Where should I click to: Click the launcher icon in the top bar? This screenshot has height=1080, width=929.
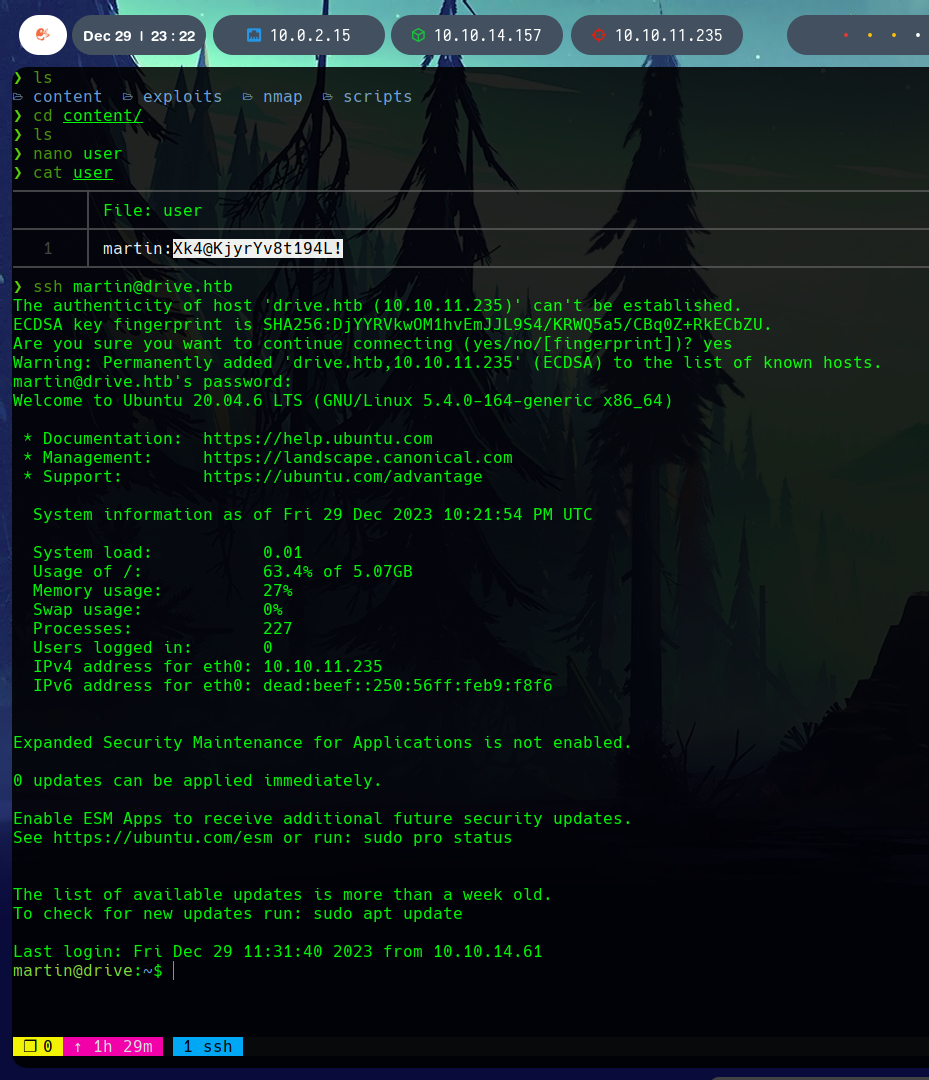[x=41, y=35]
